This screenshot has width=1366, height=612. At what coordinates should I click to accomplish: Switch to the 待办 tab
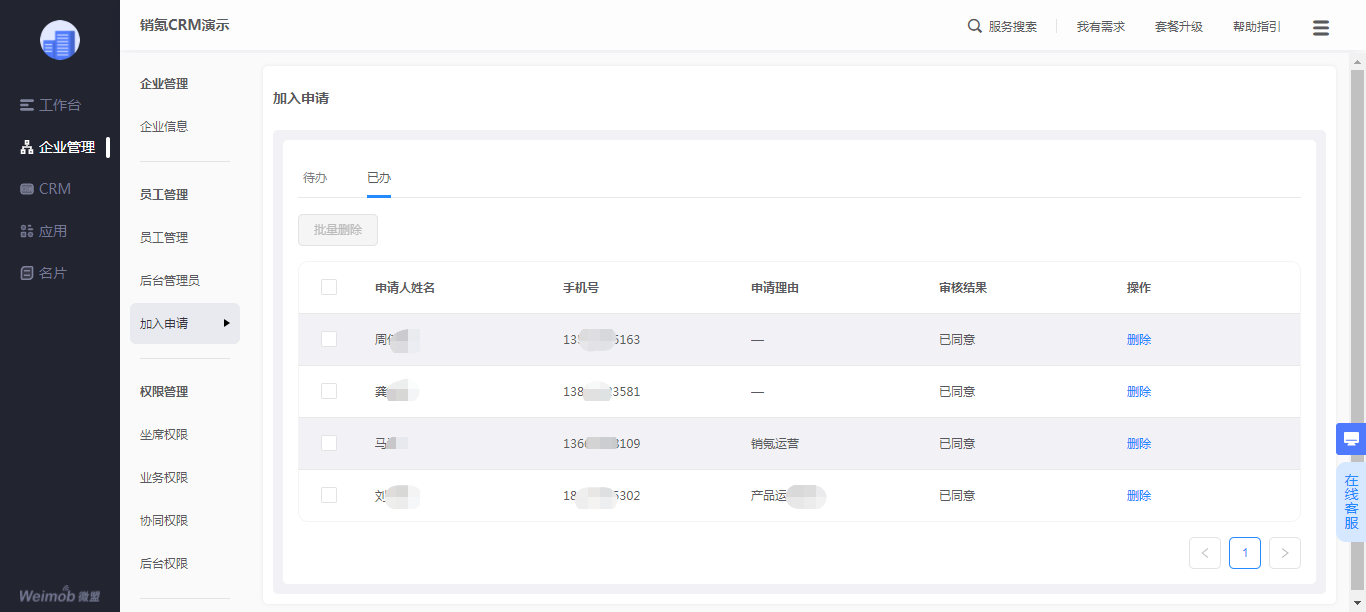[x=315, y=178]
